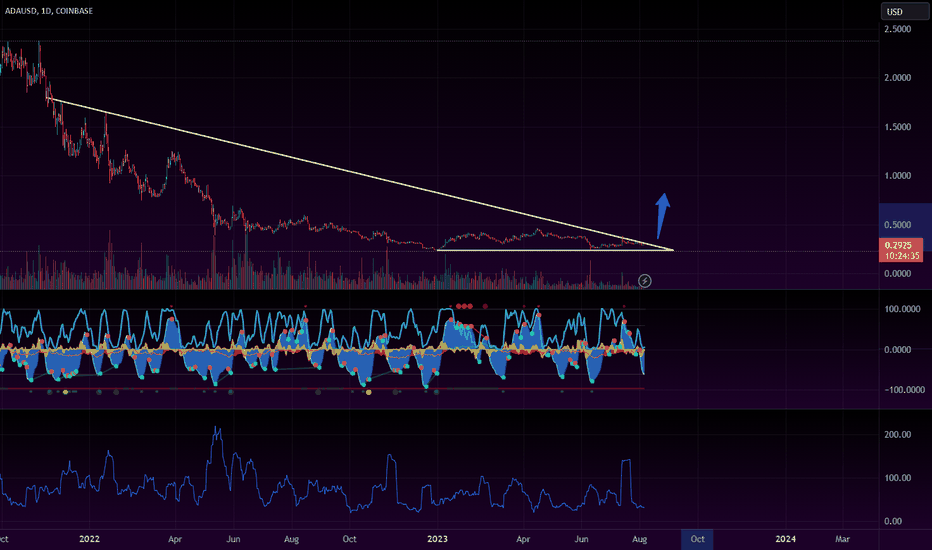Click the 1.0000 price axis label
Image resolution: width=932 pixels, height=550 pixels.
(898, 176)
